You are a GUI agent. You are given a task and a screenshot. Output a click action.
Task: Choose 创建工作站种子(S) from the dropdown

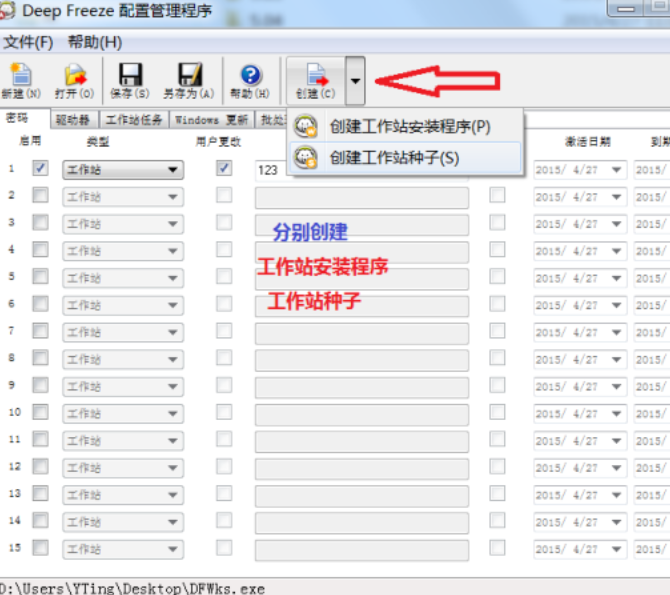394,157
